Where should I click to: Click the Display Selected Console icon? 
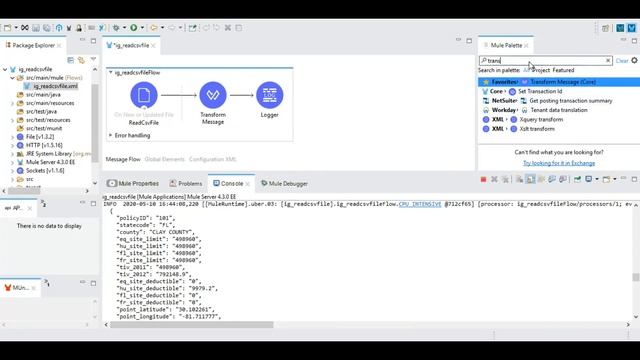[x=589, y=179]
